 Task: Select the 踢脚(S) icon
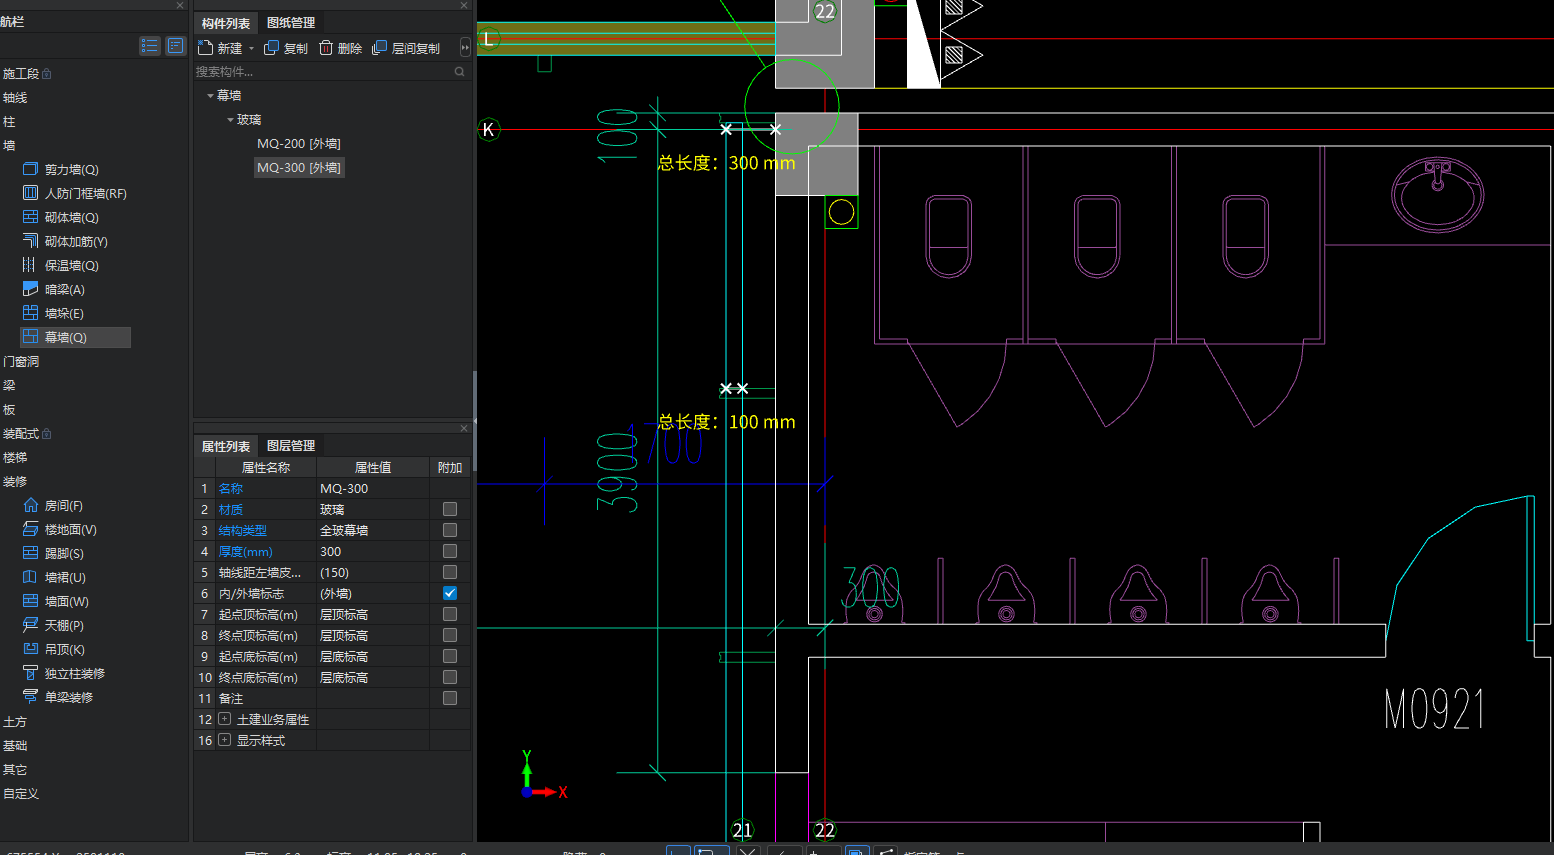click(30, 553)
